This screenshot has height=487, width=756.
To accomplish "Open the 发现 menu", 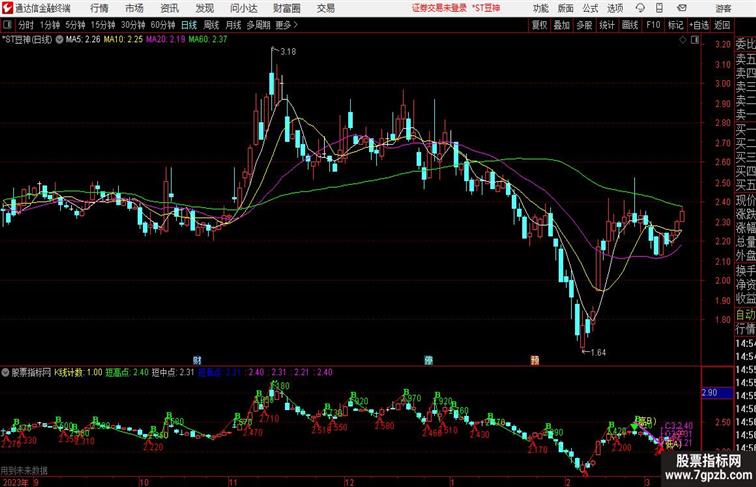I will click(x=204, y=8).
